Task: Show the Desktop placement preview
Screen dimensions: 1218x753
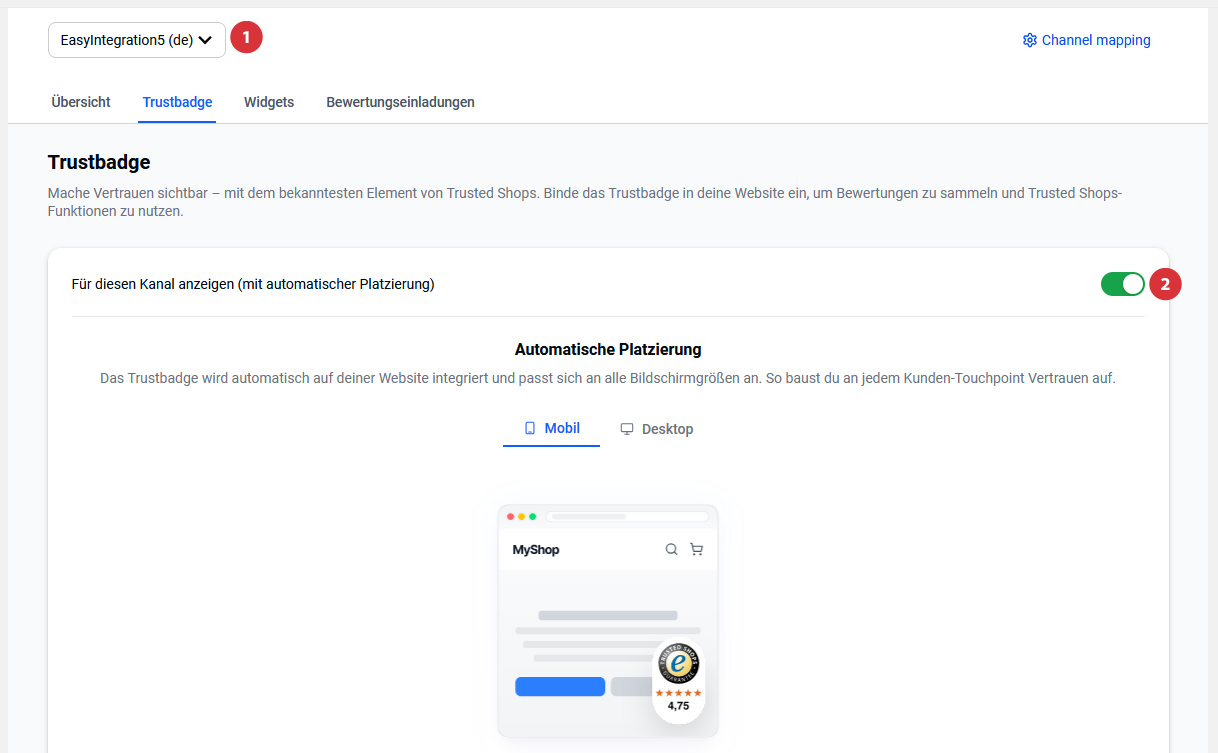Action: coord(657,429)
